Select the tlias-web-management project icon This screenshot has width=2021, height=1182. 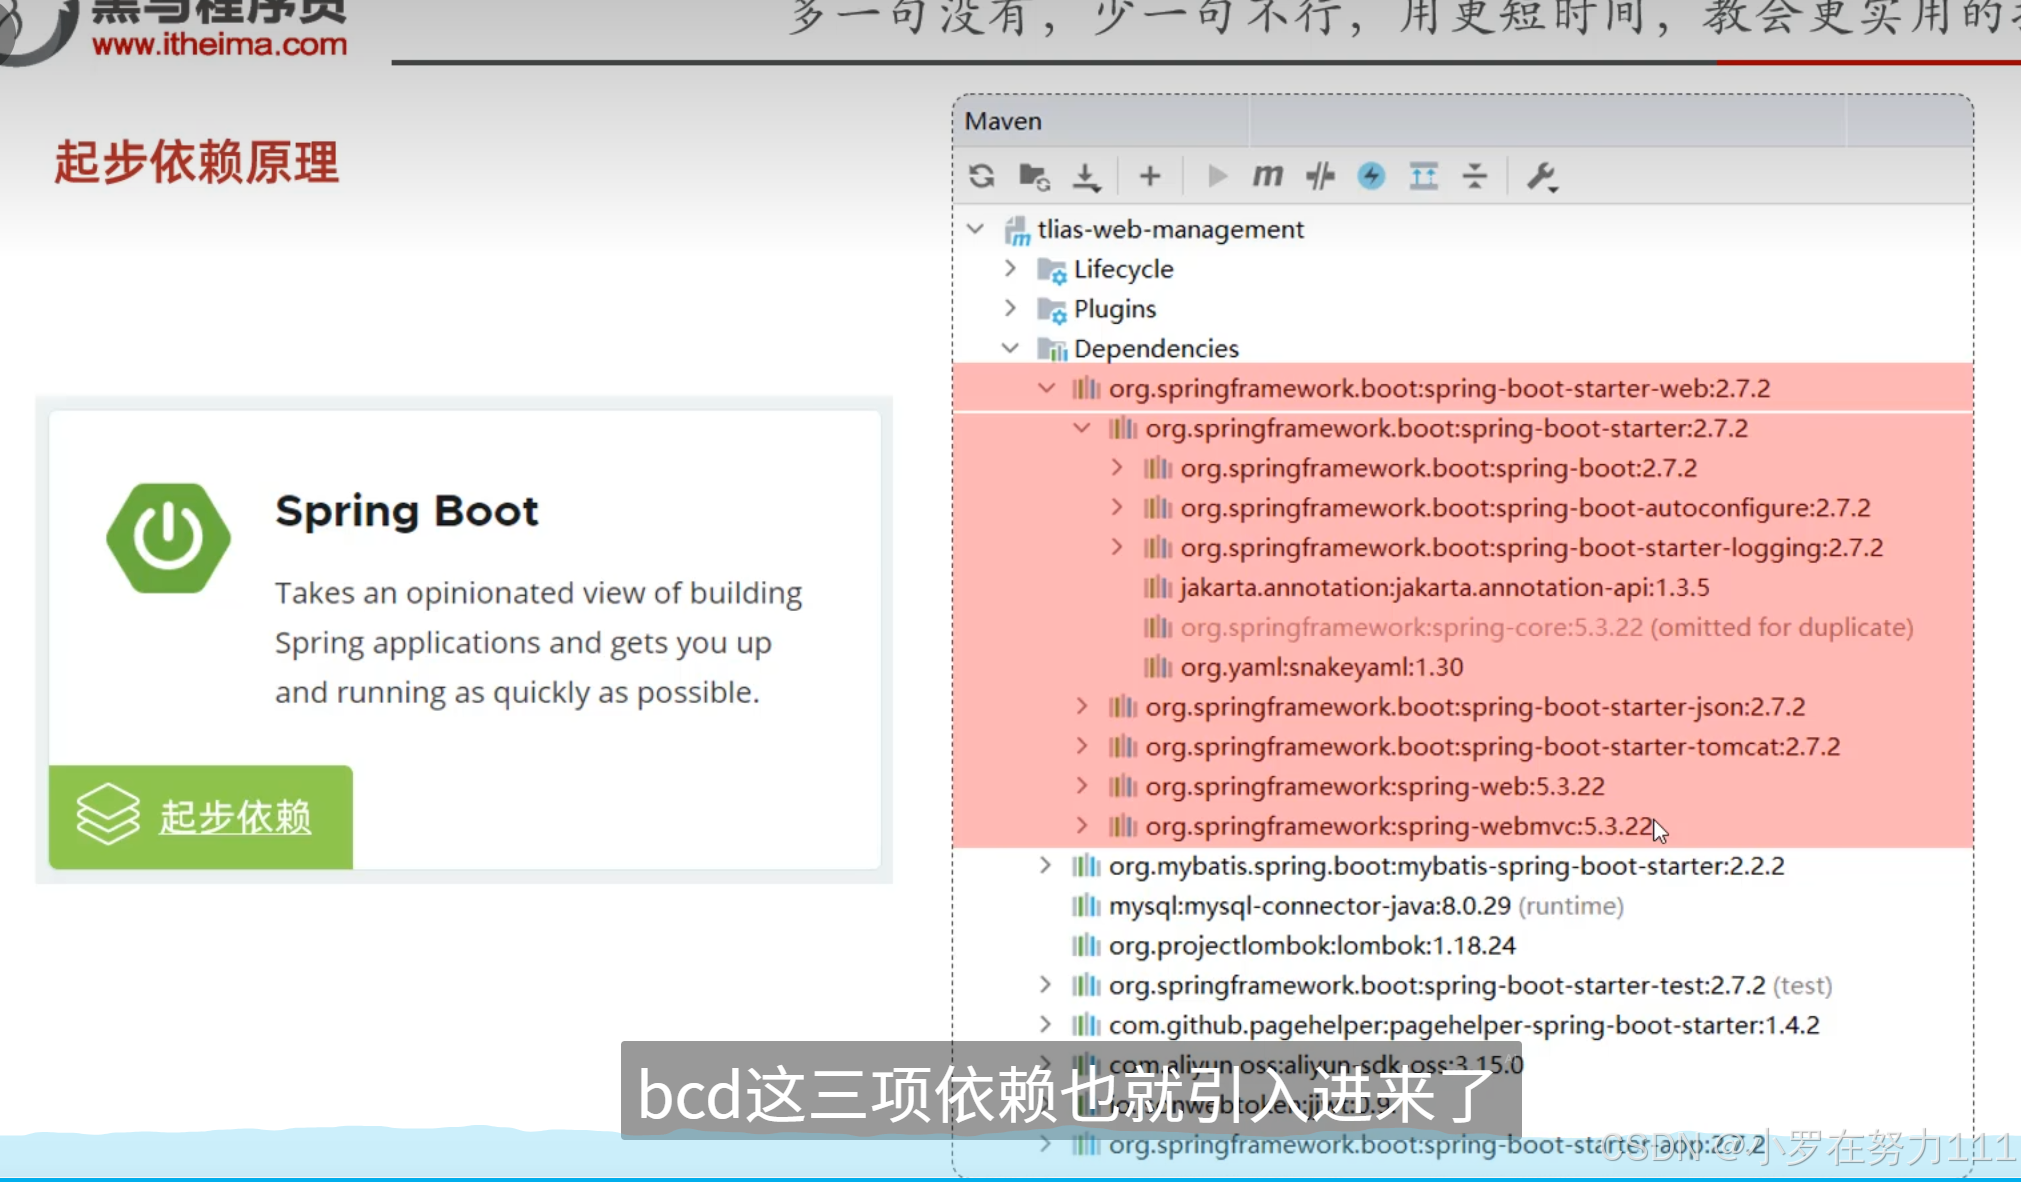click(1017, 230)
